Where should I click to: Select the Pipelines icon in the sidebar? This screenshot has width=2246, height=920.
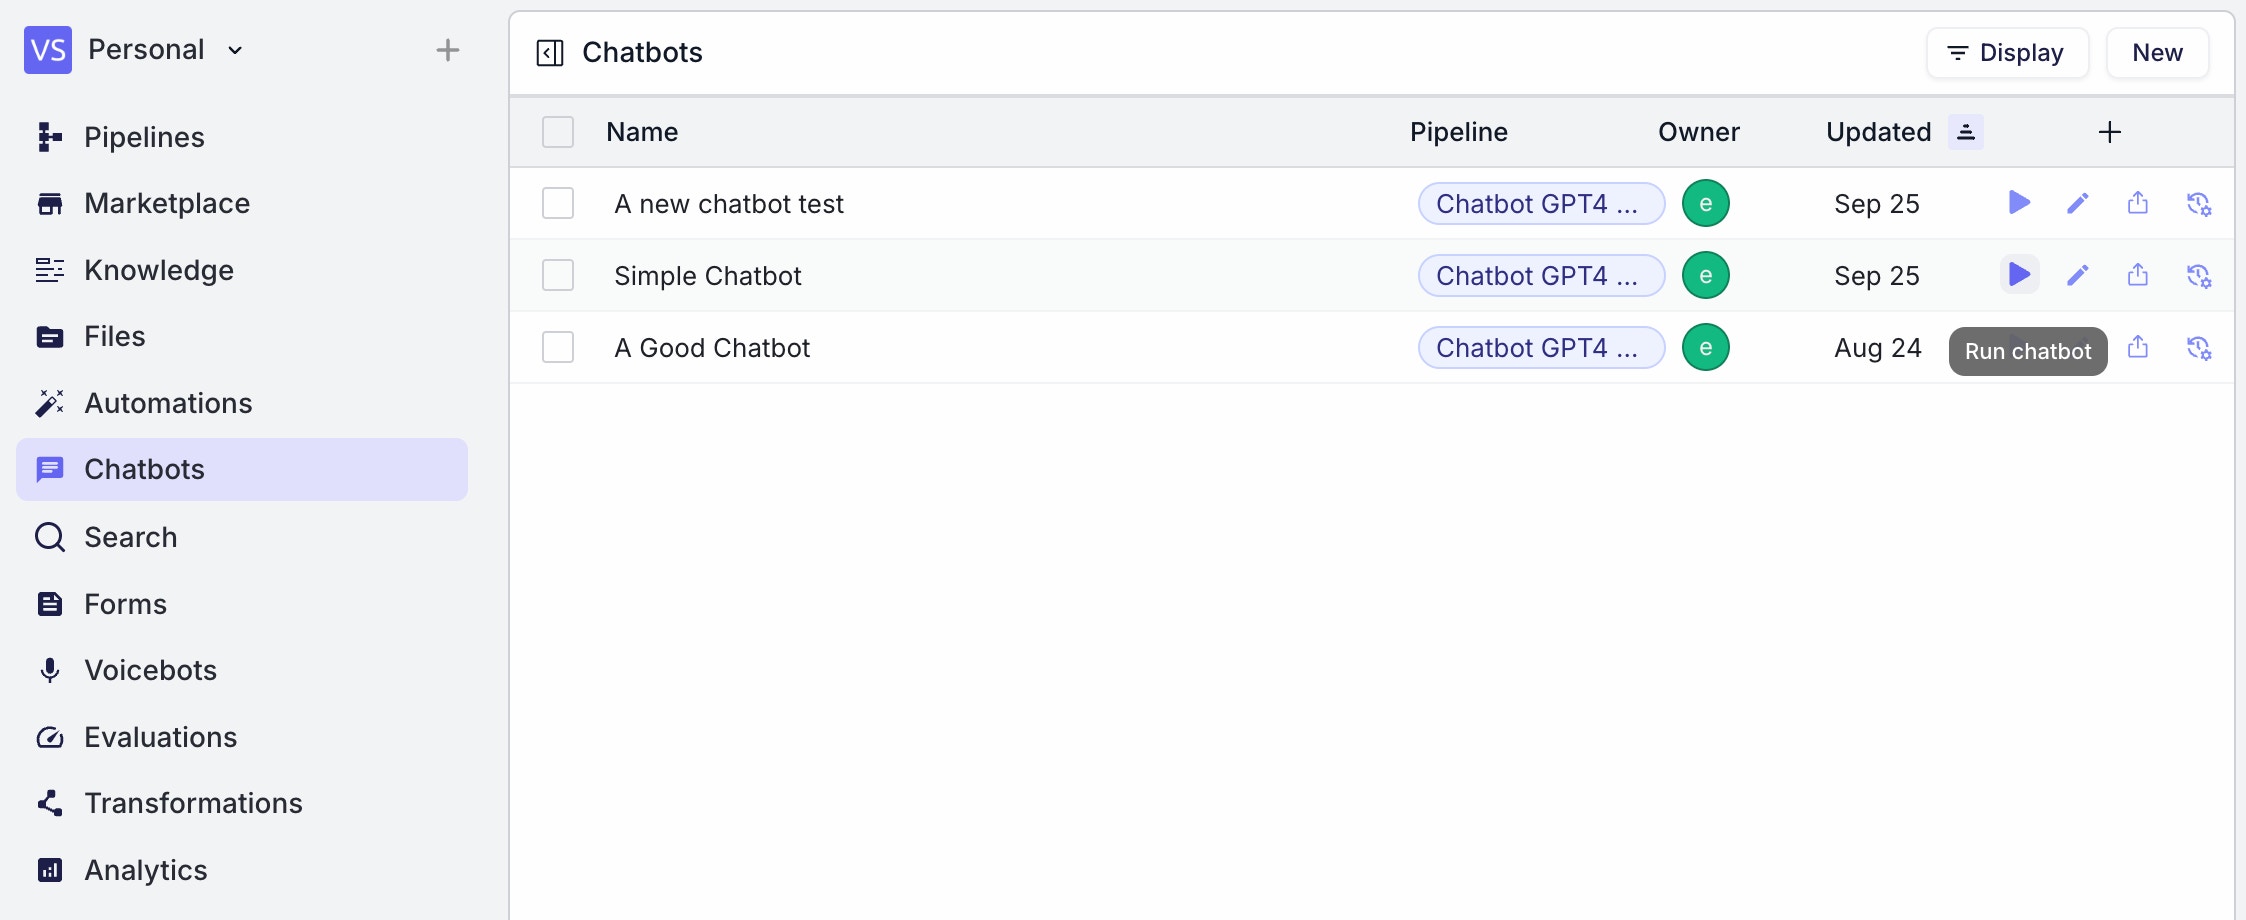coord(50,137)
